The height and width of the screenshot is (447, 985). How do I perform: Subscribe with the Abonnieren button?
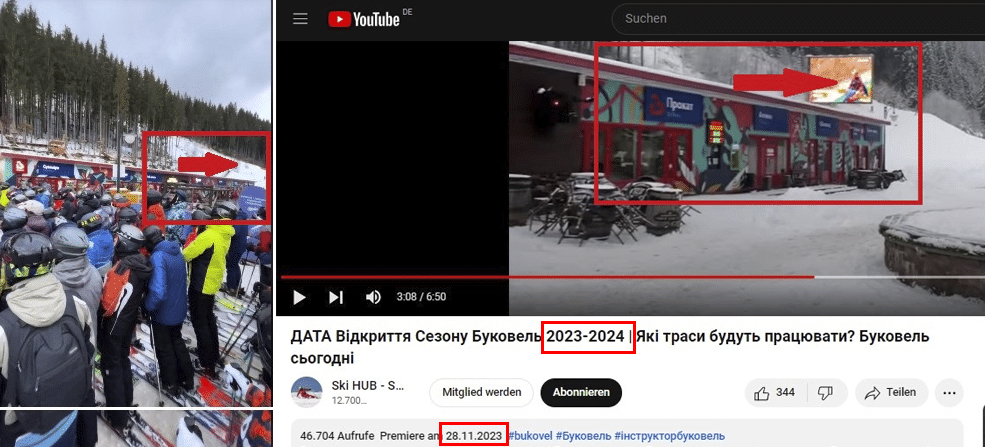(x=581, y=392)
